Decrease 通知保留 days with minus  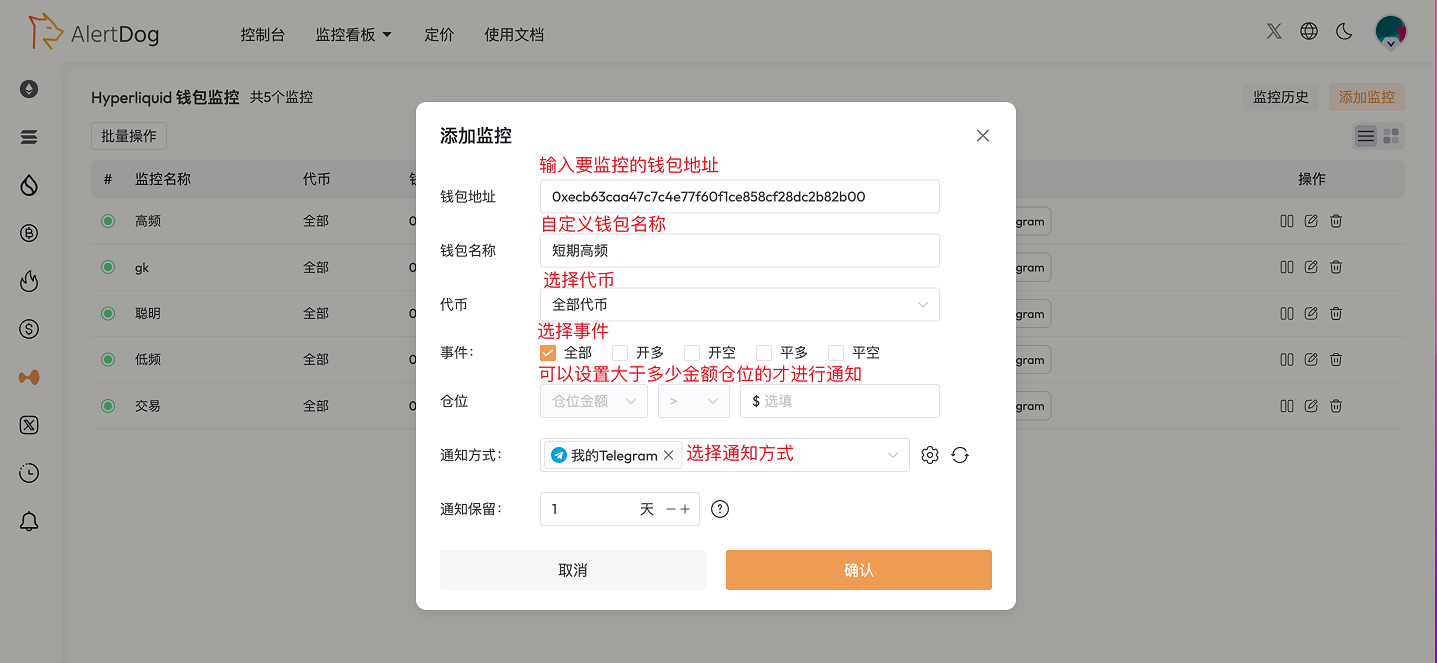pyautogui.click(x=671, y=509)
